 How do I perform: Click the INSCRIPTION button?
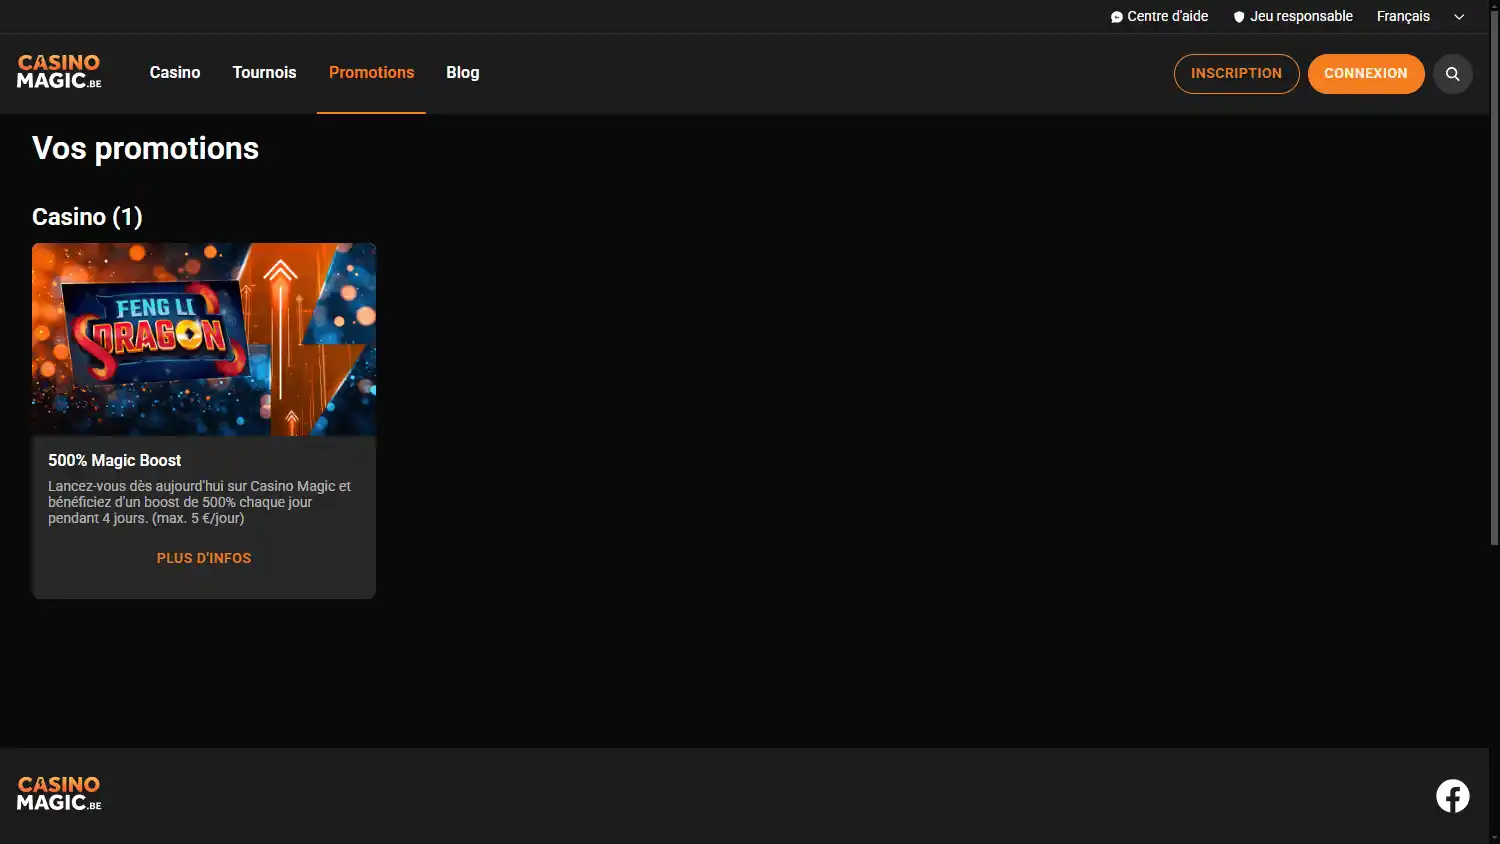(x=1236, y=74)
